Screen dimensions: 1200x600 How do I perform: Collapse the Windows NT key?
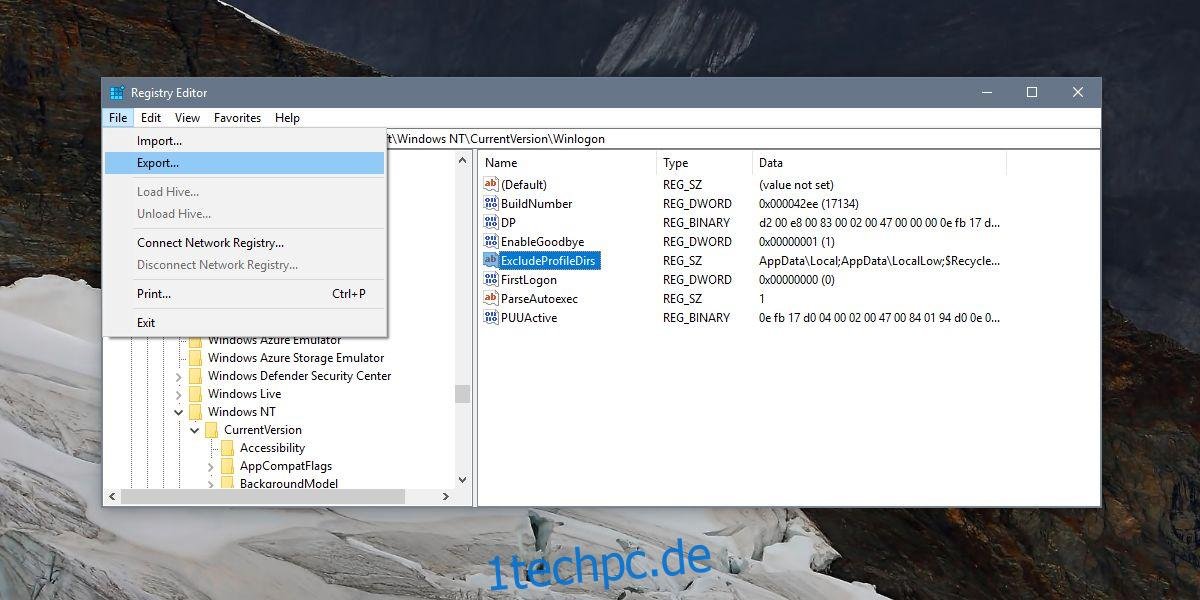[x=179, y=412]
